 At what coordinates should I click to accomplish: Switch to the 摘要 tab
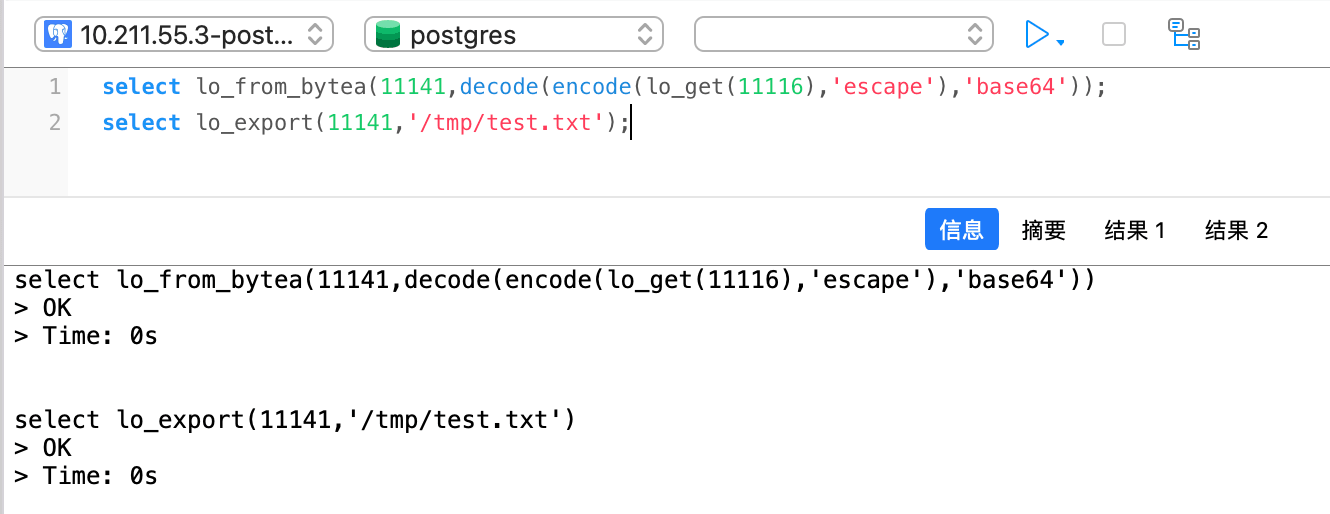click(x=1043, y=230)
